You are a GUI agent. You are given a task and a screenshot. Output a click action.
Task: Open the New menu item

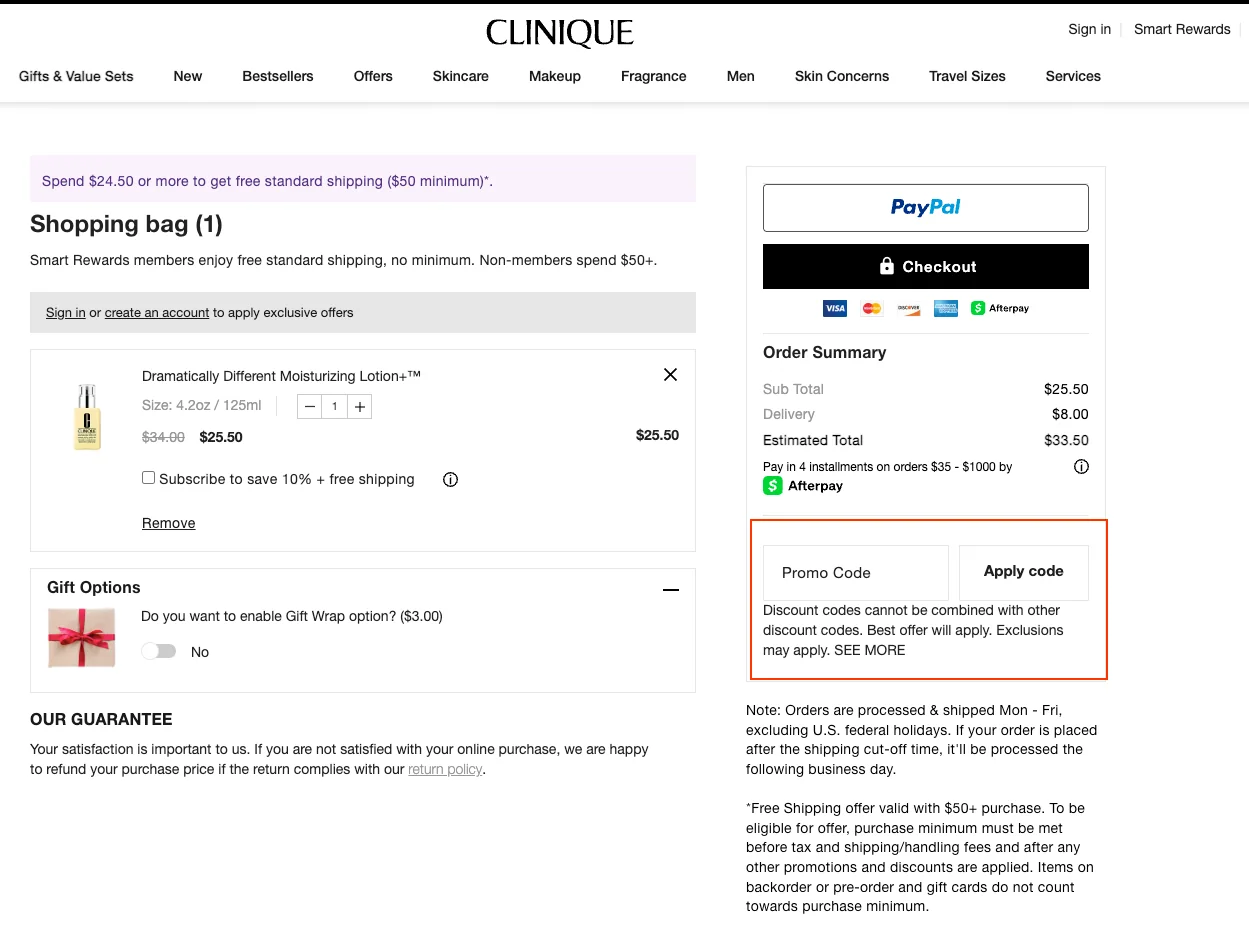188,76
